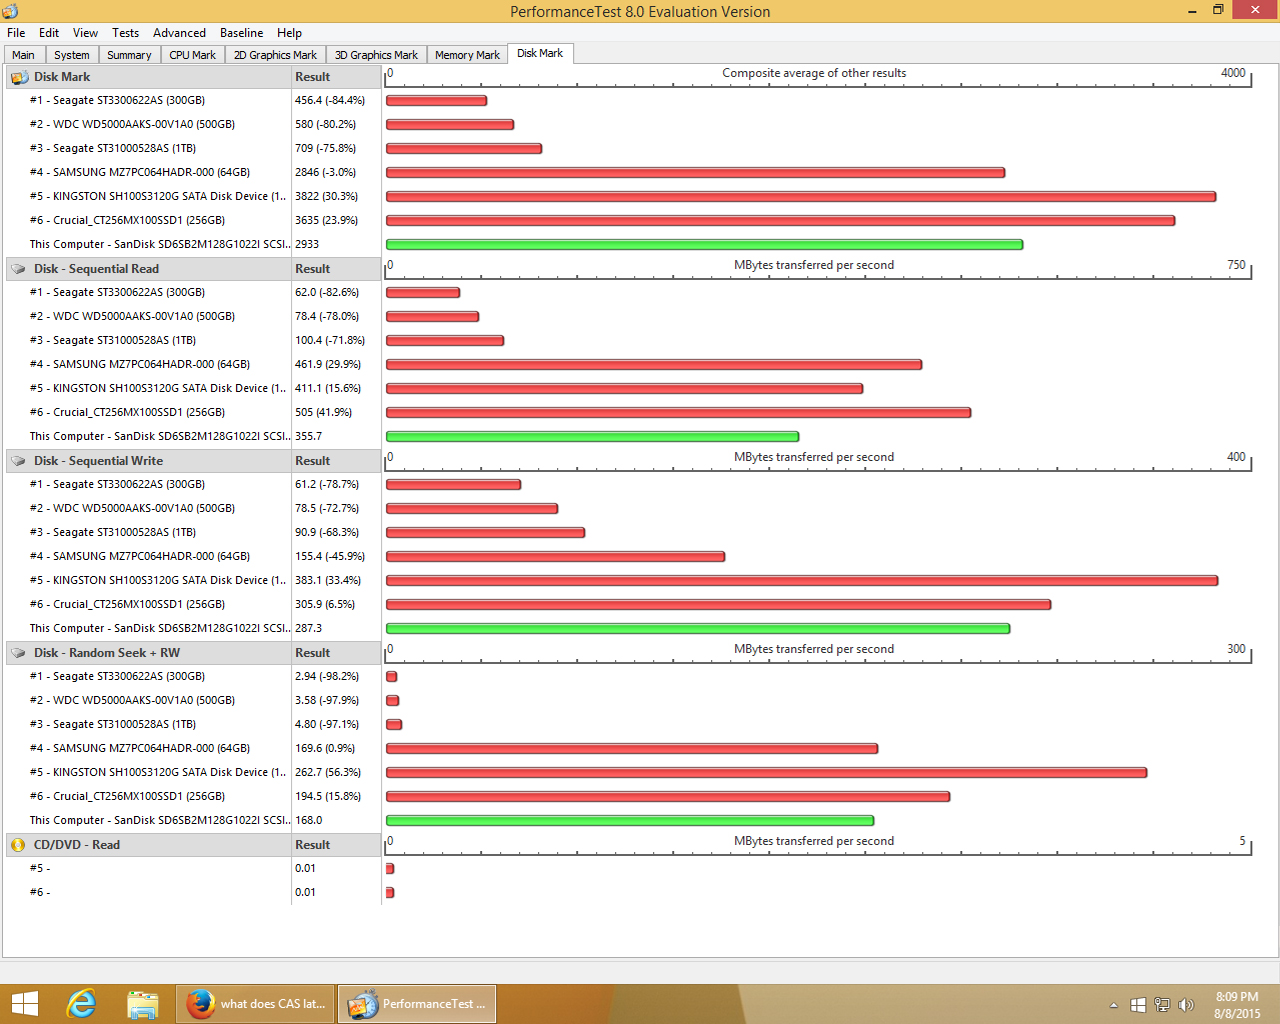Switch to the Main tab
Viewport: 1280px width, 1024px height.
(x=24, y=55)
